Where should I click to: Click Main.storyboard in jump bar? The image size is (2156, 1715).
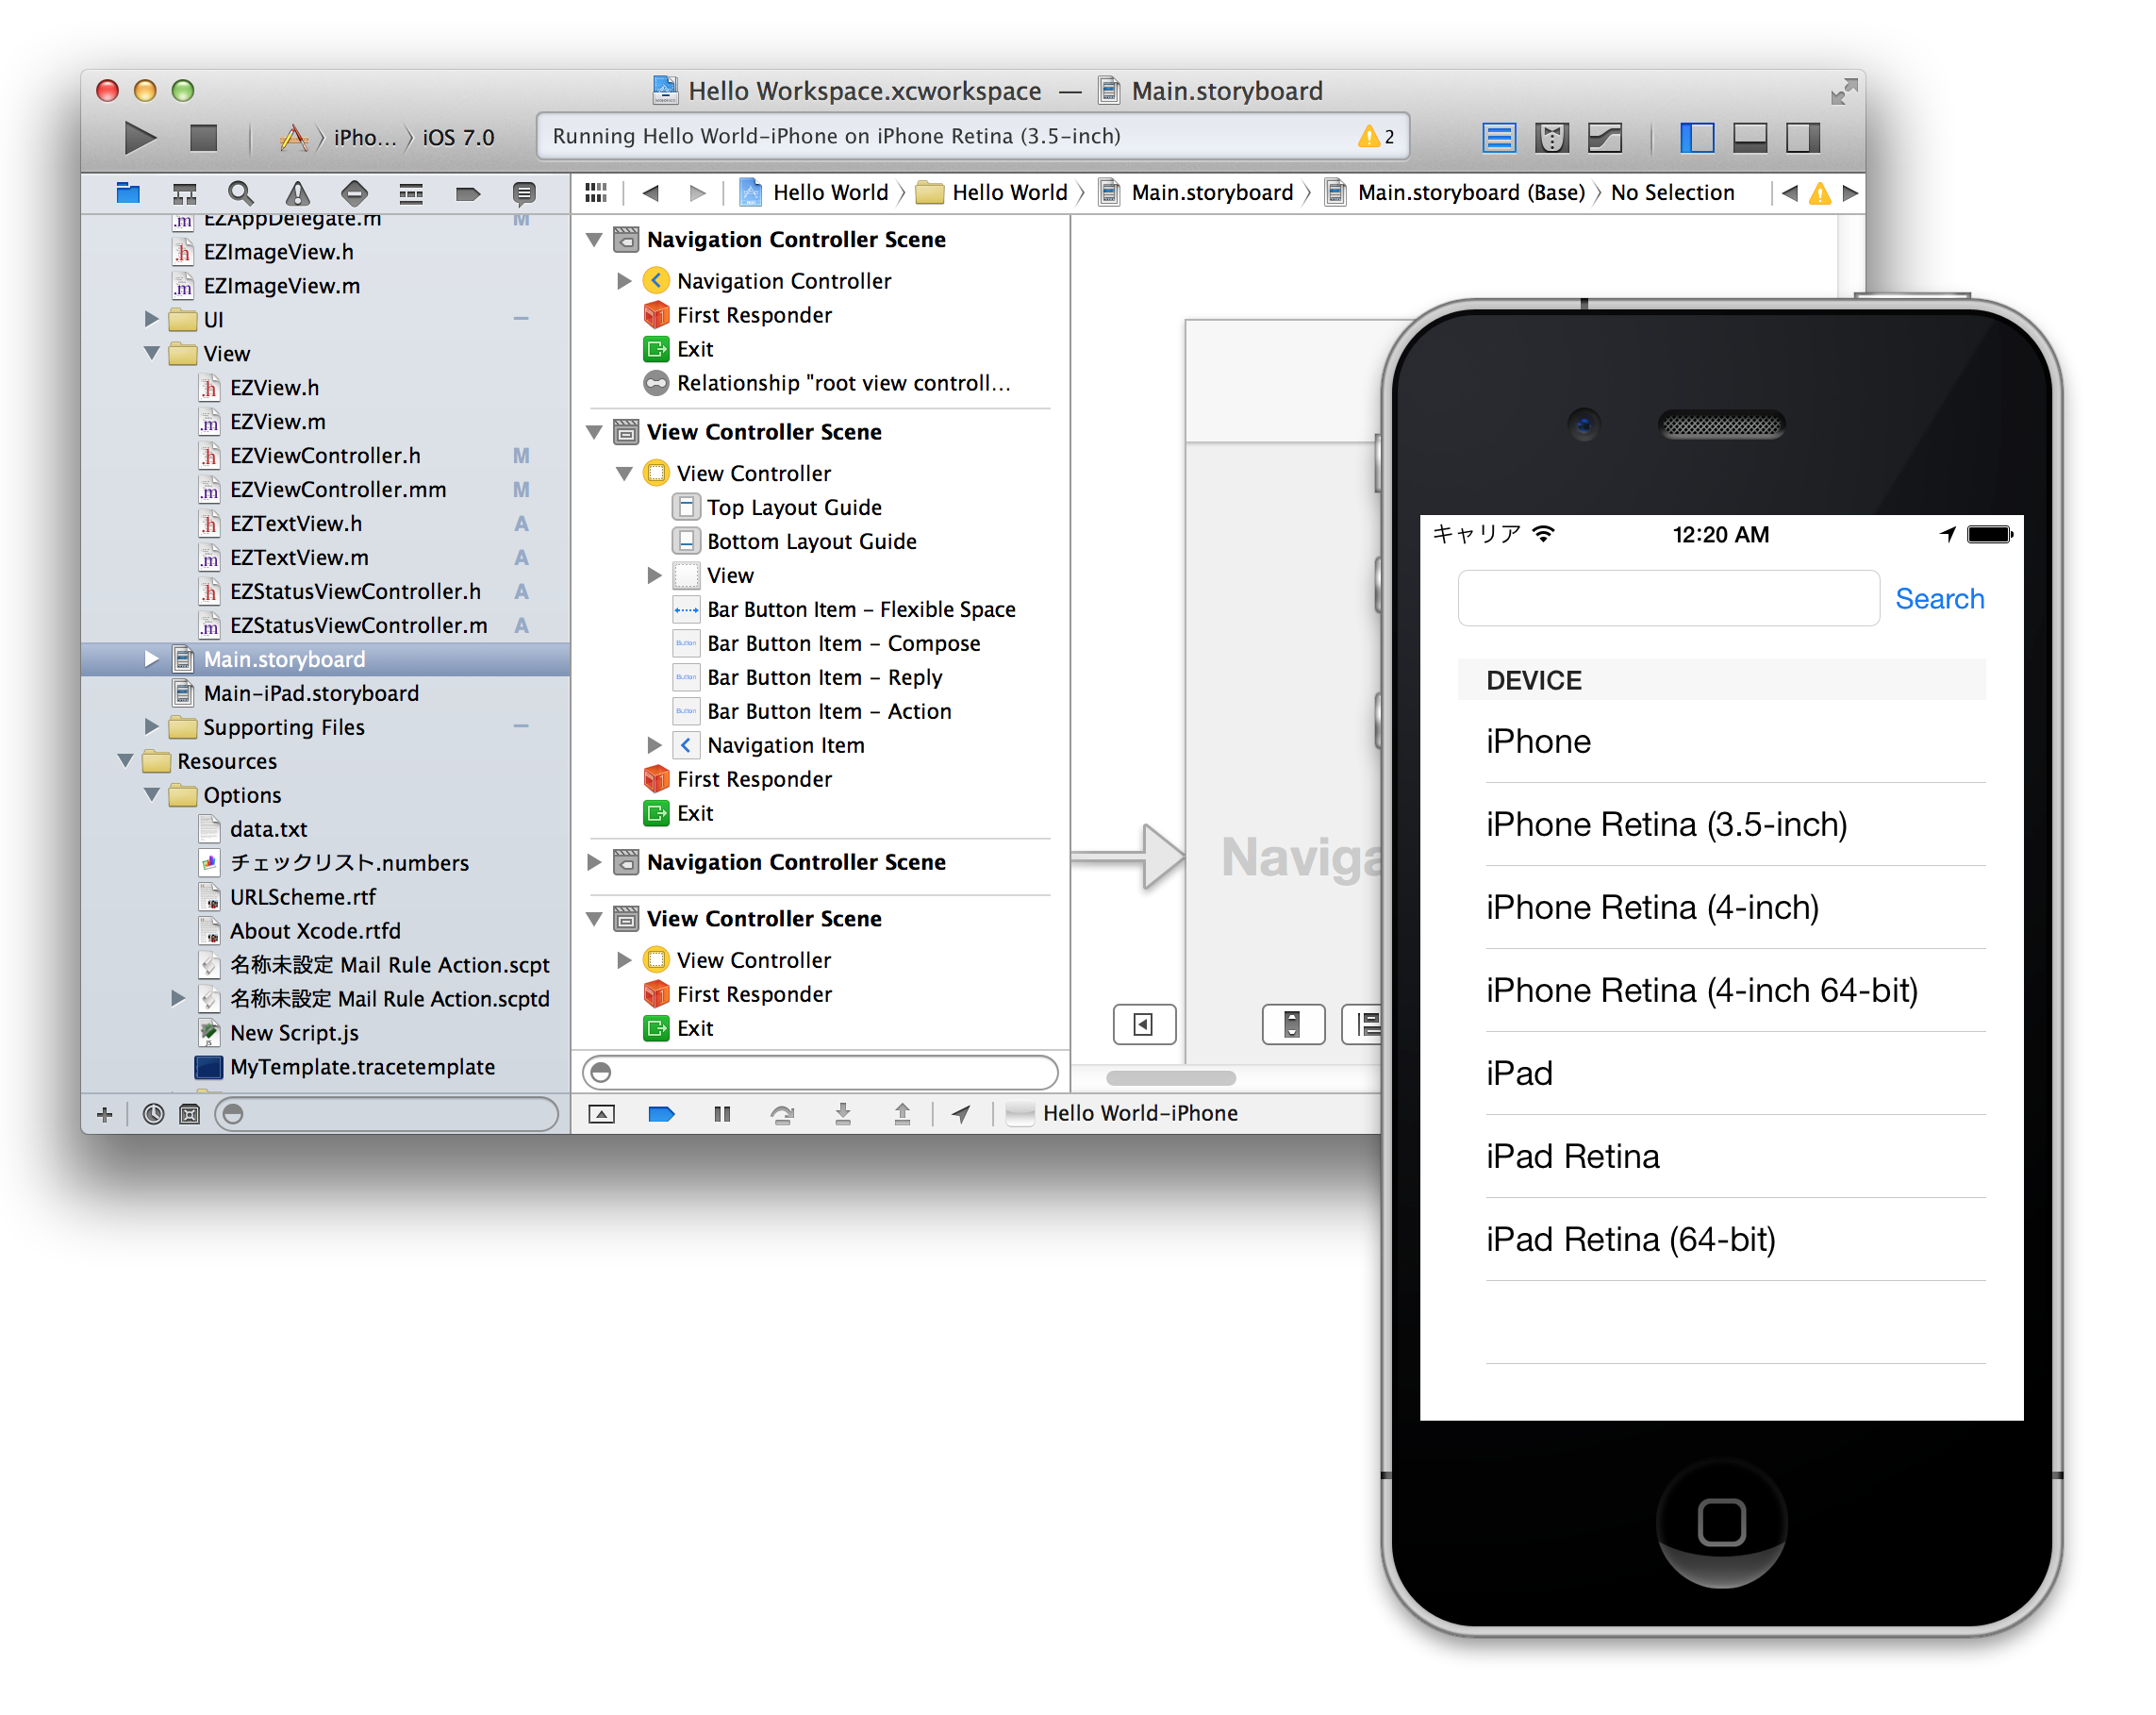(1196, 192)
